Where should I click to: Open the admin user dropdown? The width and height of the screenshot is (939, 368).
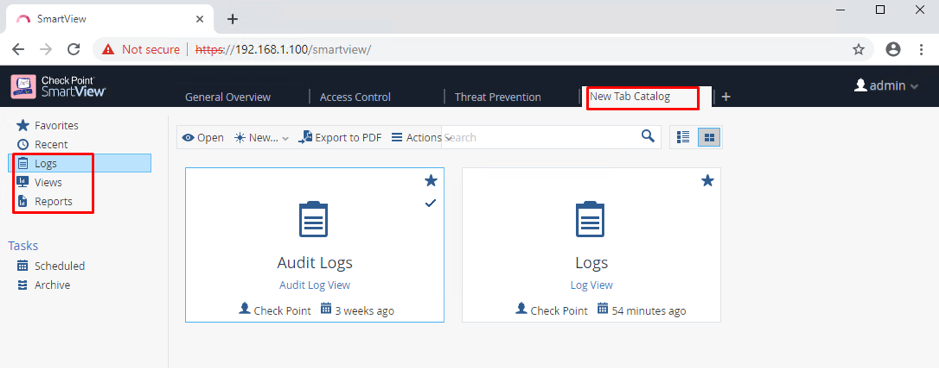tap(886, 86)
